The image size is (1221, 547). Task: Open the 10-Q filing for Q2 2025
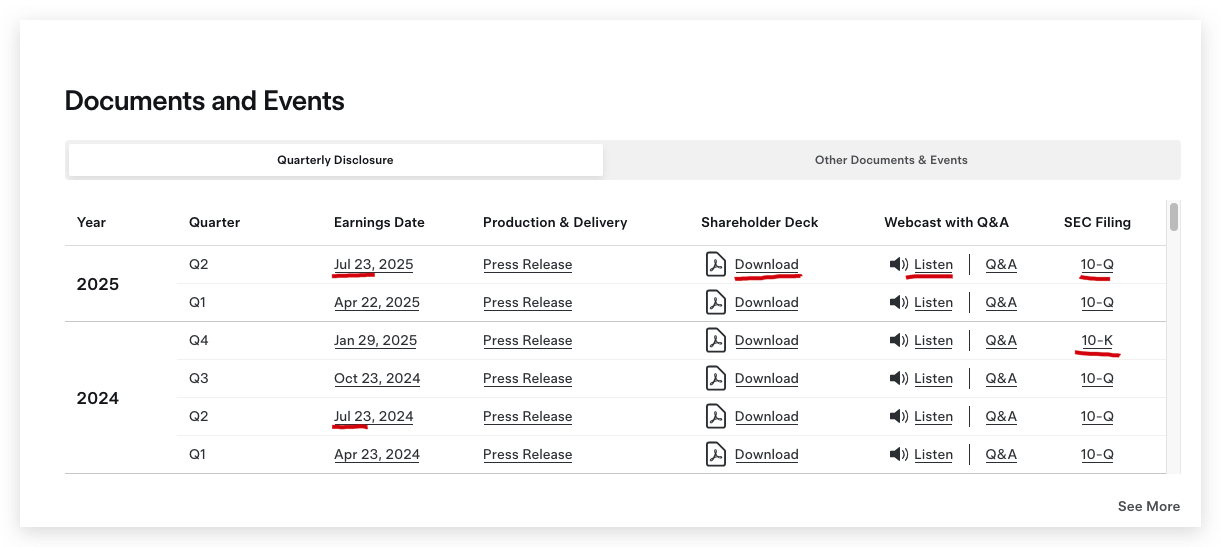(1097, 265)
